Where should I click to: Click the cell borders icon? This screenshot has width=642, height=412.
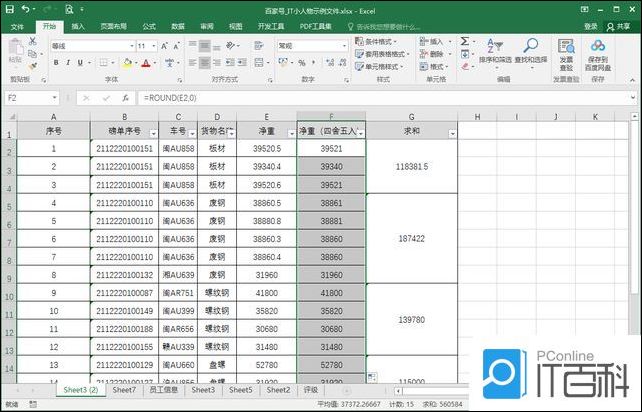click(104, 63)
